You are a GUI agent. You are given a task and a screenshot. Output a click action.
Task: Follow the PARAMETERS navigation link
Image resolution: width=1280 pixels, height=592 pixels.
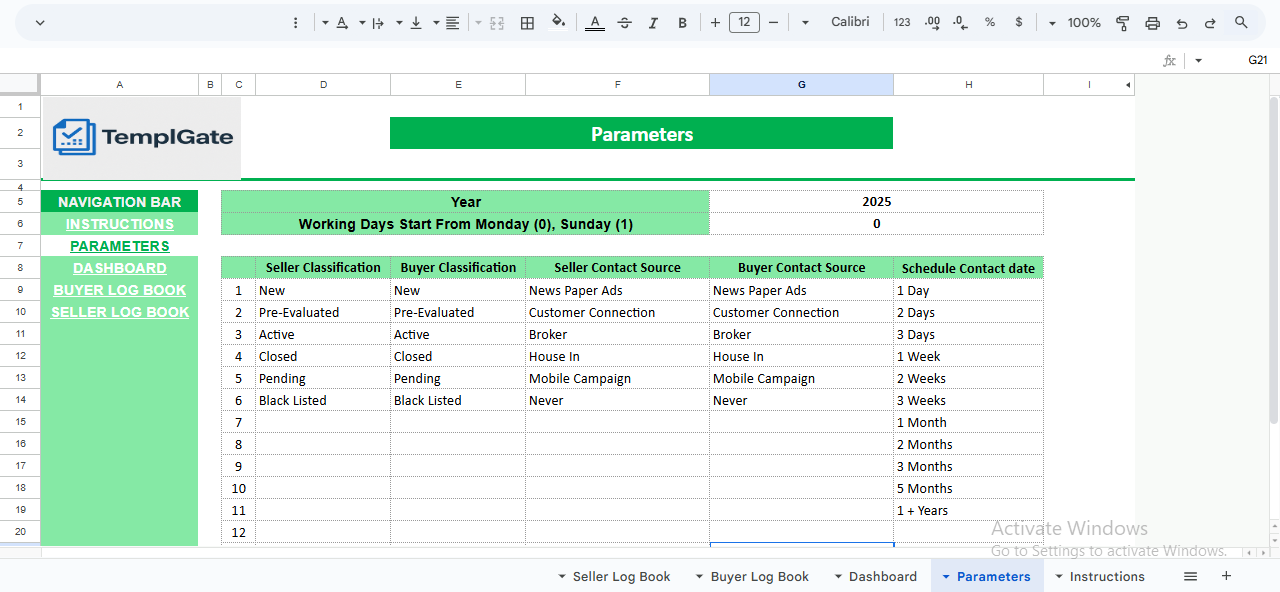(120, 246)
